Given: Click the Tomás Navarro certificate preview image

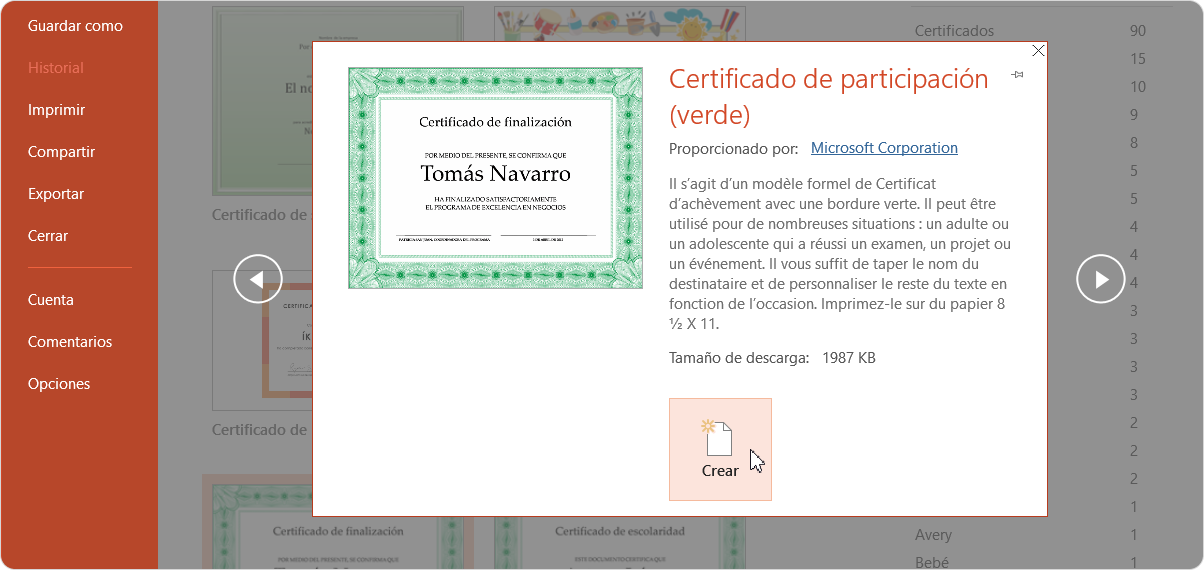Looking at the screenshot, I should click(x=495, y=178).
